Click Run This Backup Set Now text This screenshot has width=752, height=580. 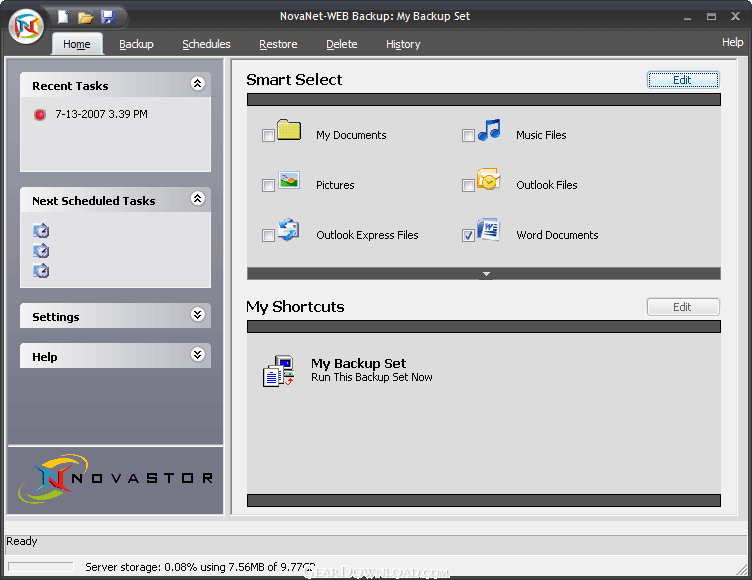372,378
